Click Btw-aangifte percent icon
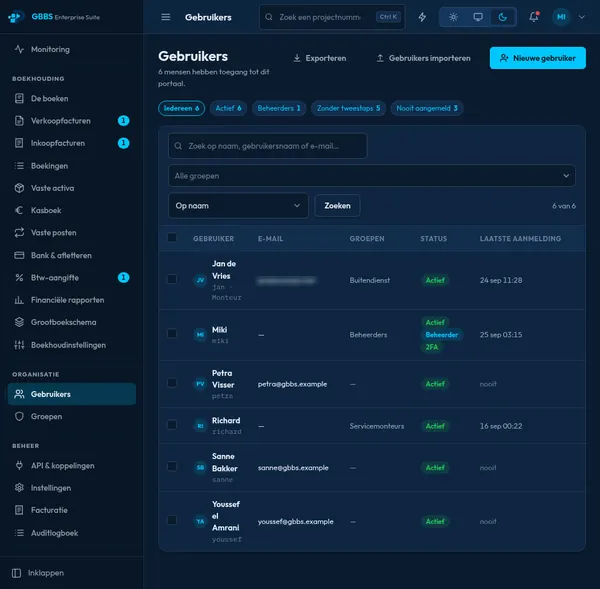The width and height of the screenshot is (600, 589). [x=19, y=277]
